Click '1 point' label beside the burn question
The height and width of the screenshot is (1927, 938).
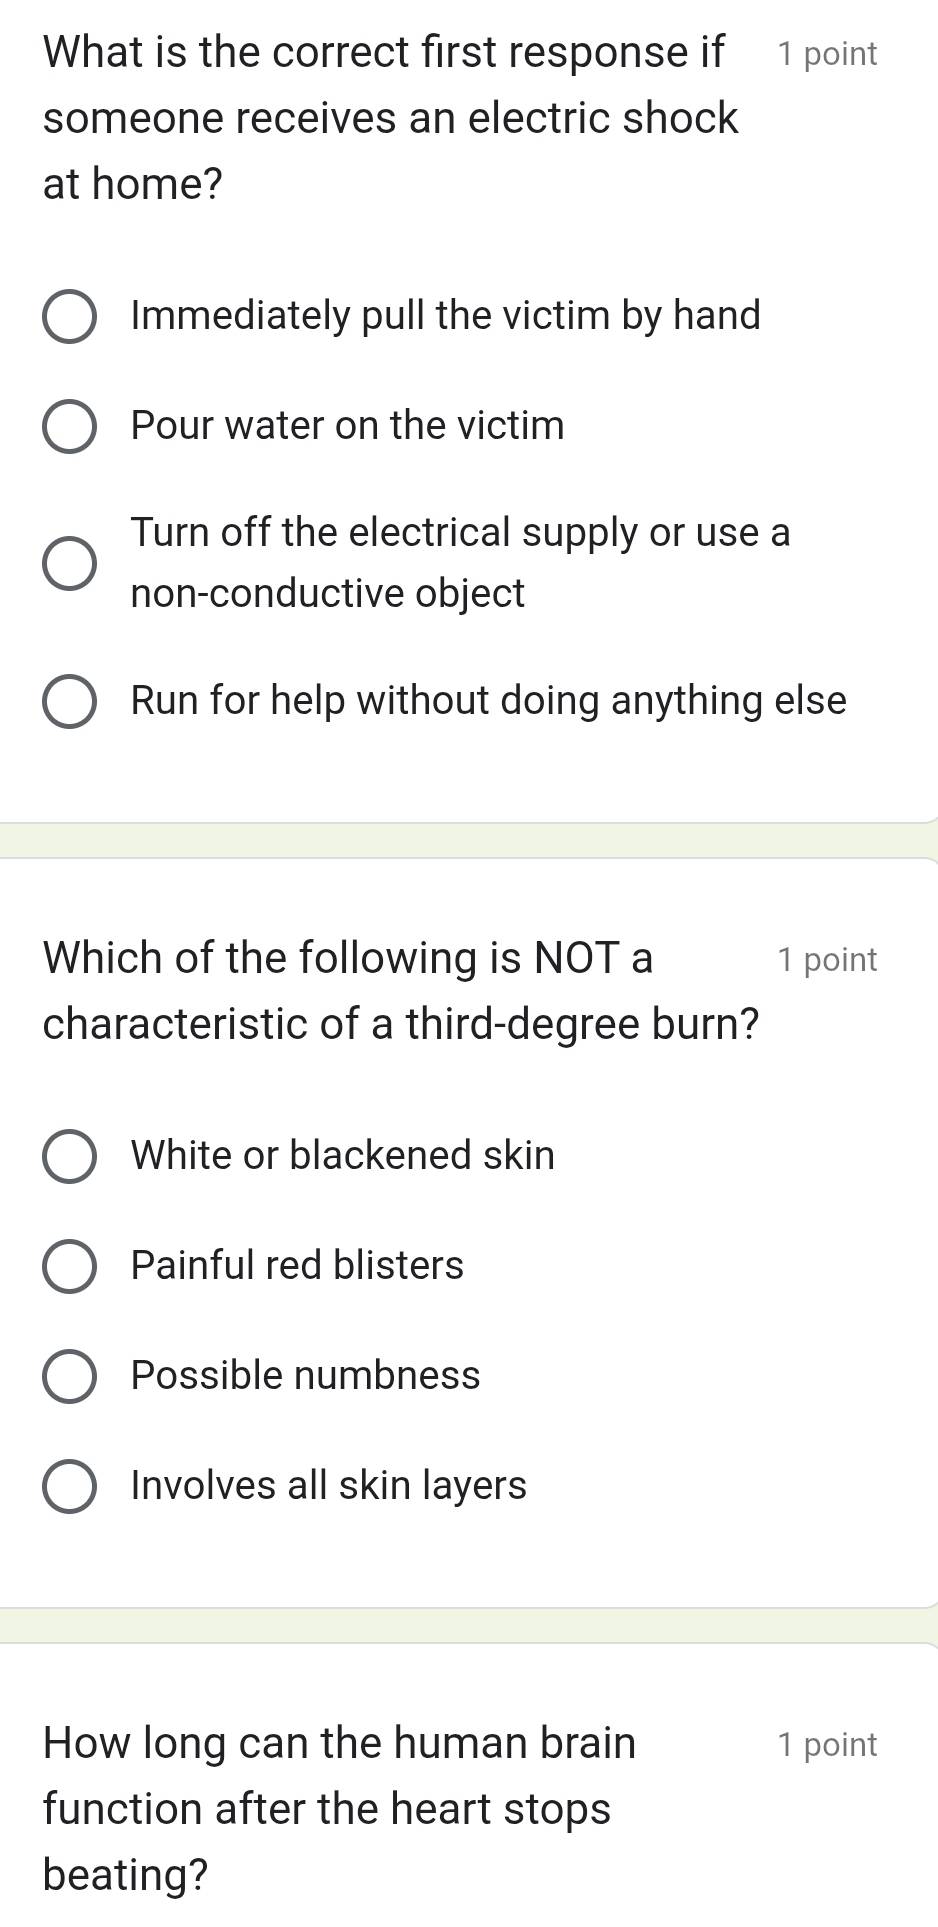point(827,960)
